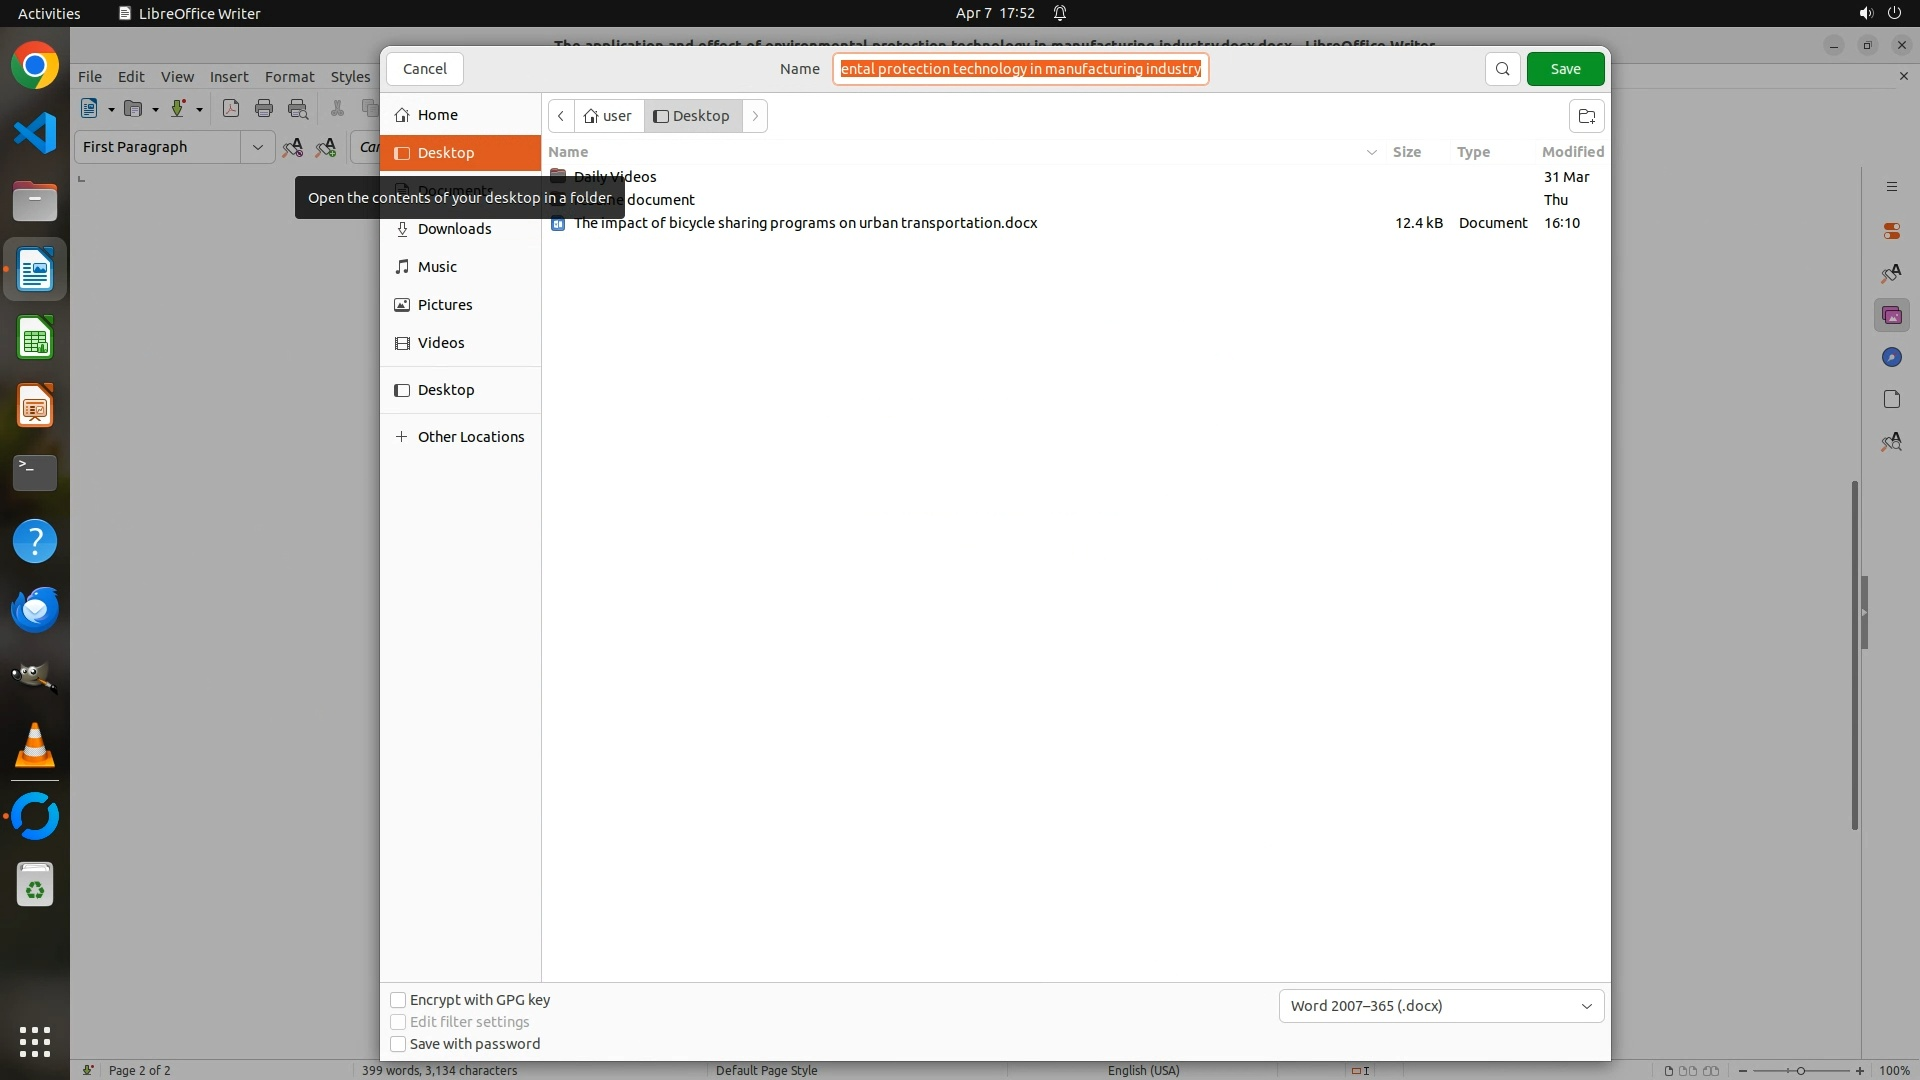This screenshot has height=1080, width=1920.
Task: Click the Cancel button
Action: pos(425,69)
